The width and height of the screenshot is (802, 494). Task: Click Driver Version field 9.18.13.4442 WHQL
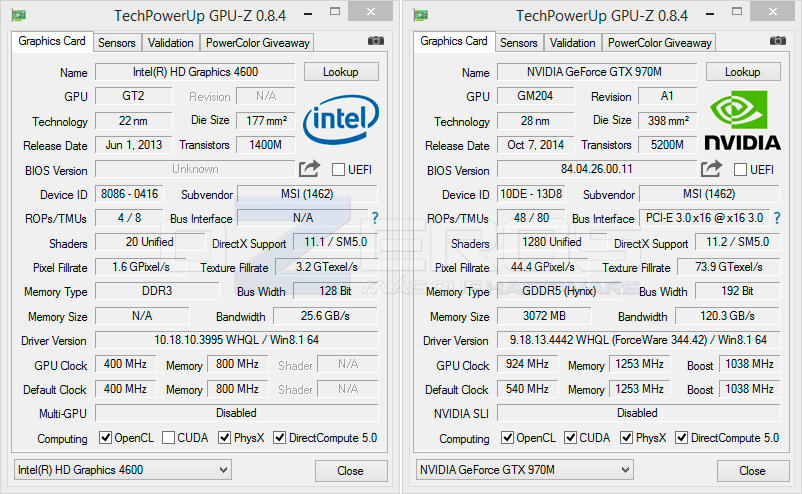[639, 340]
